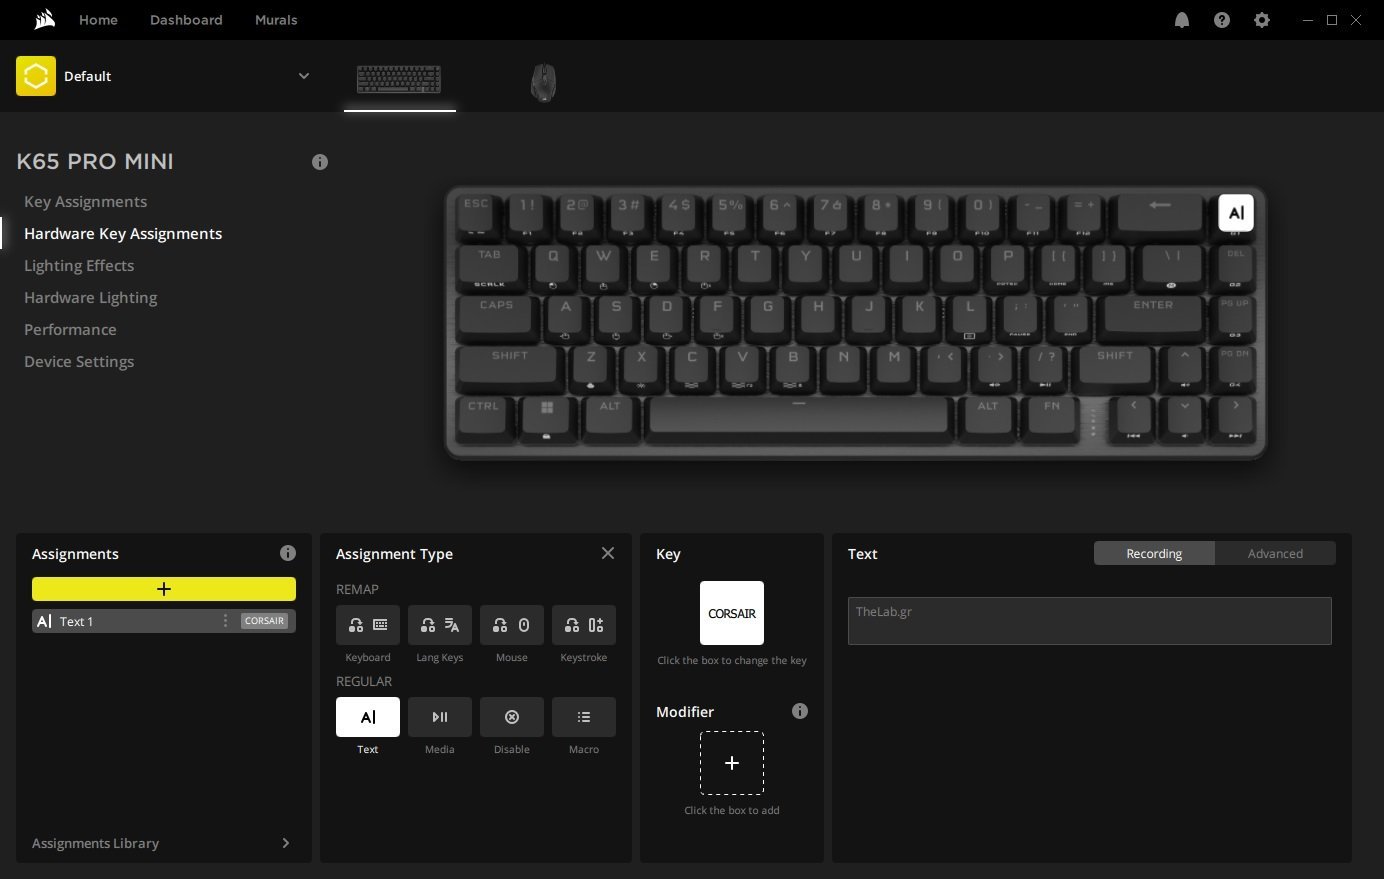Show Assignments panel info
The height and width of the screenshot is (879, 1384).
point(288,553)
